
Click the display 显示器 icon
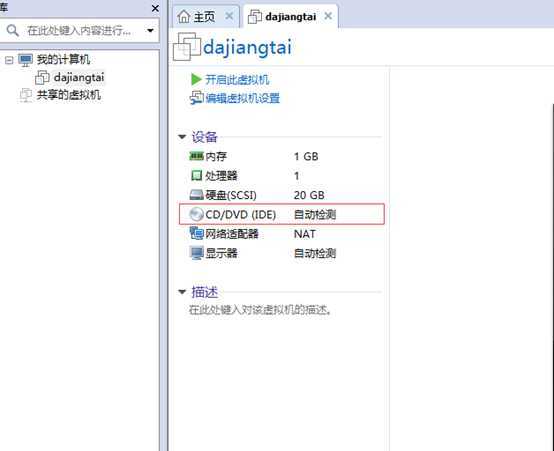point(196,253)
